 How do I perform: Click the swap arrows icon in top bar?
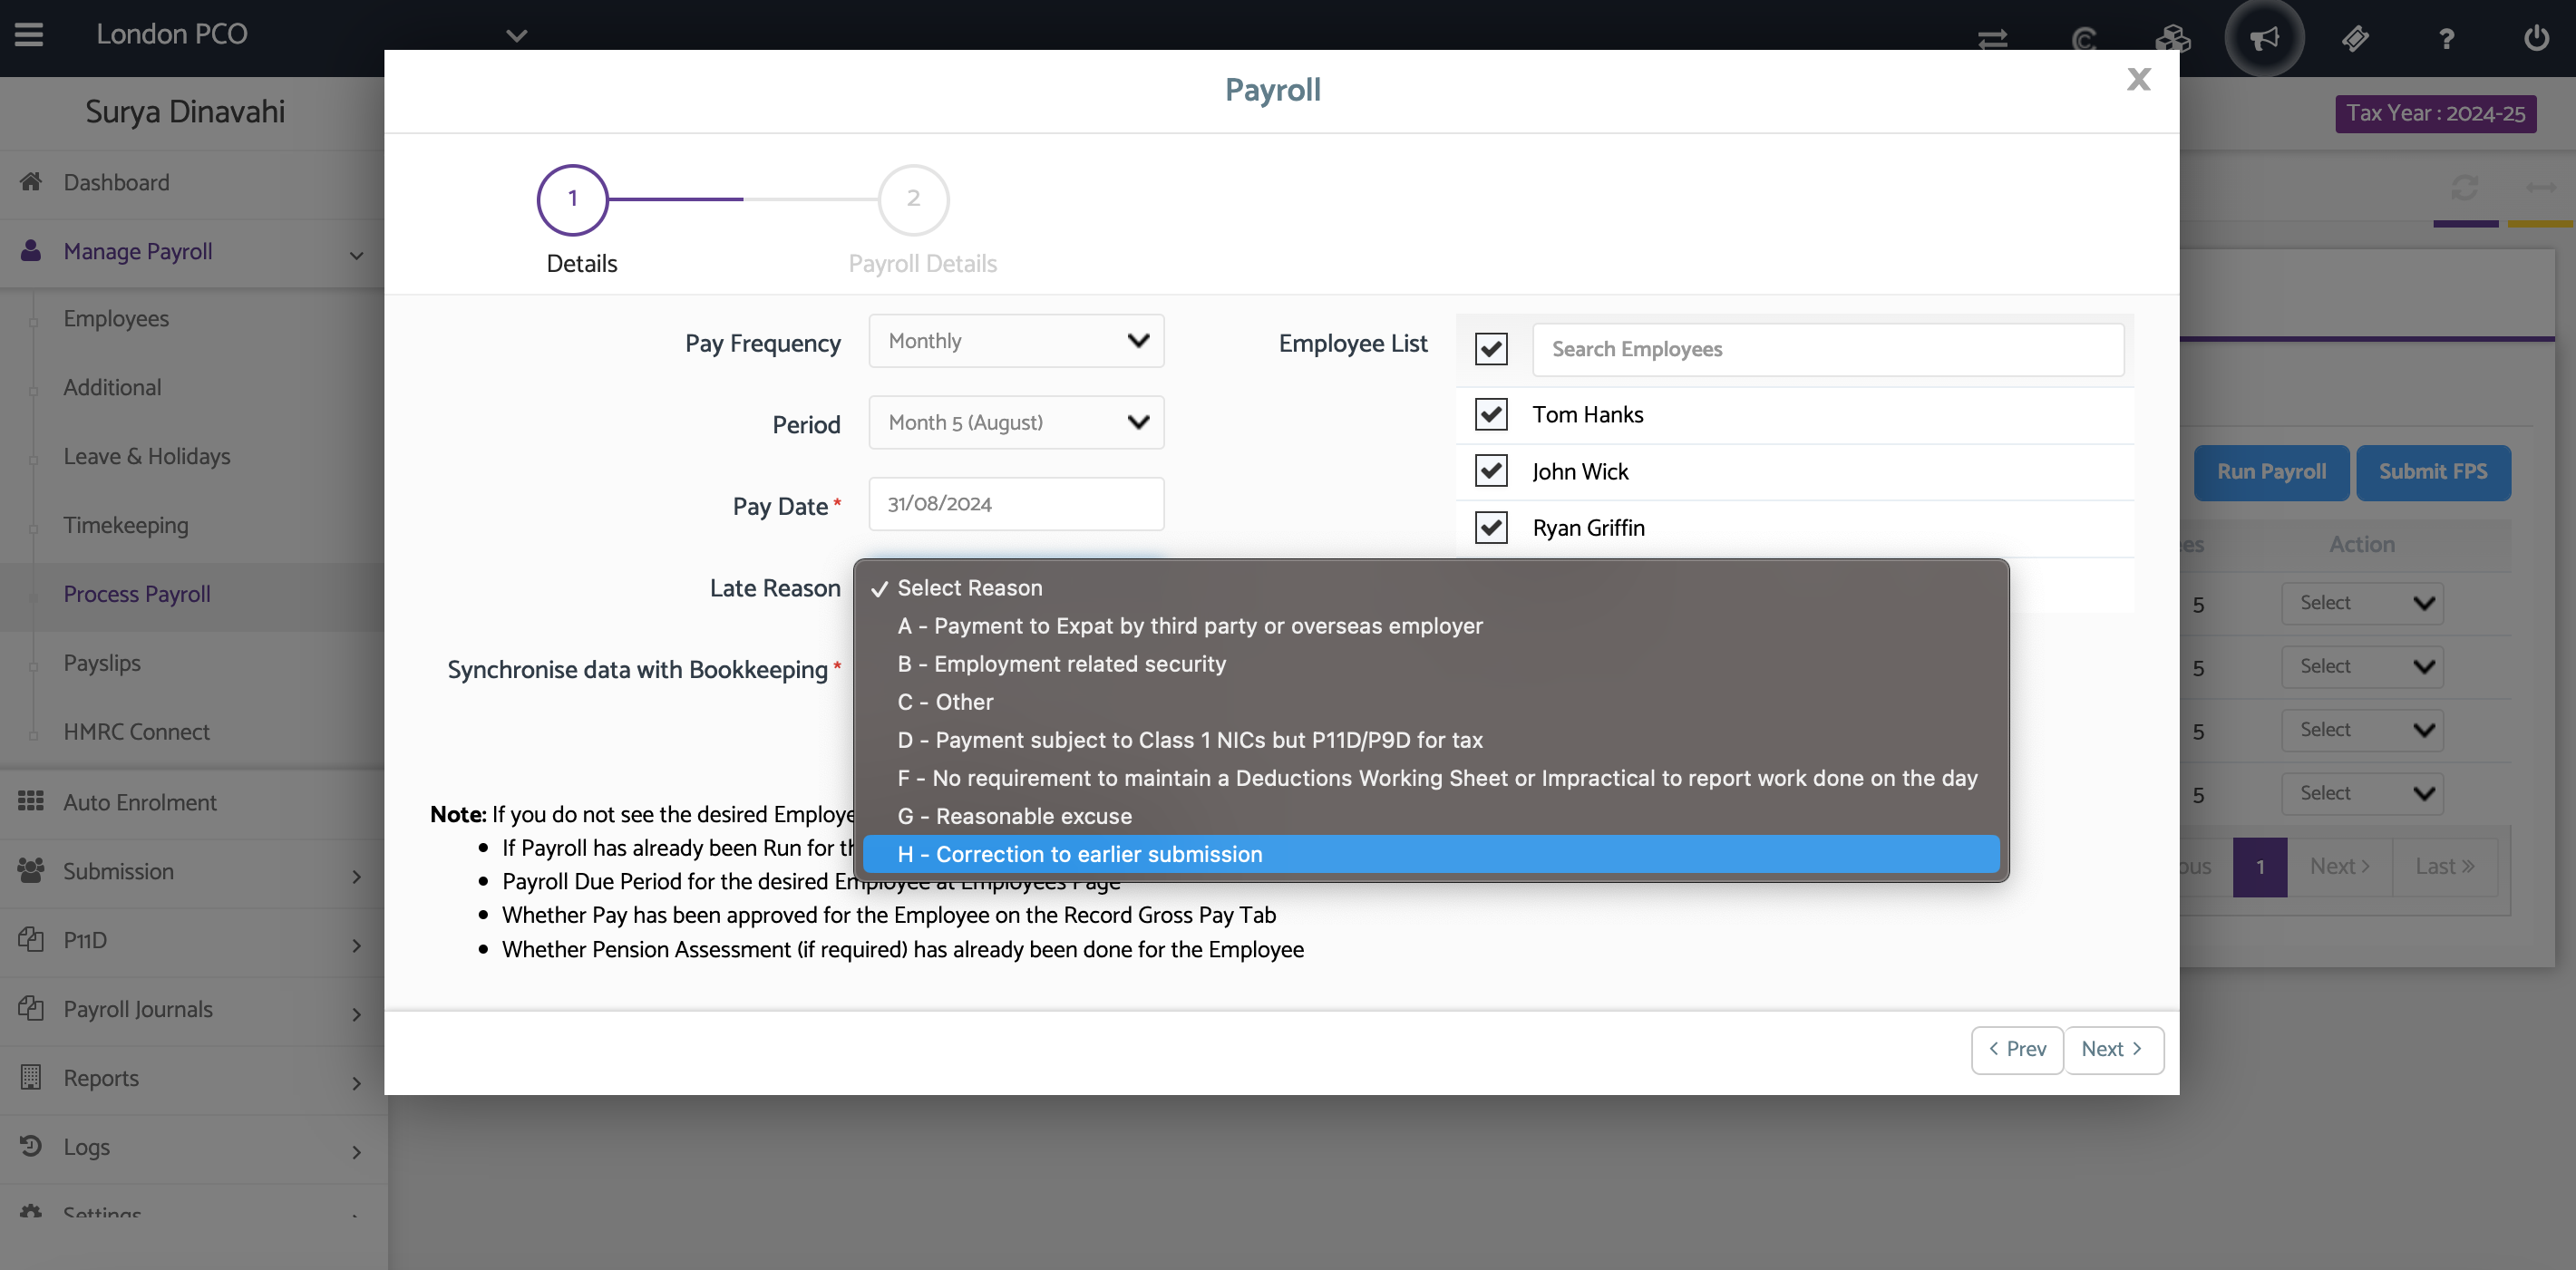tap(1992, 39)
